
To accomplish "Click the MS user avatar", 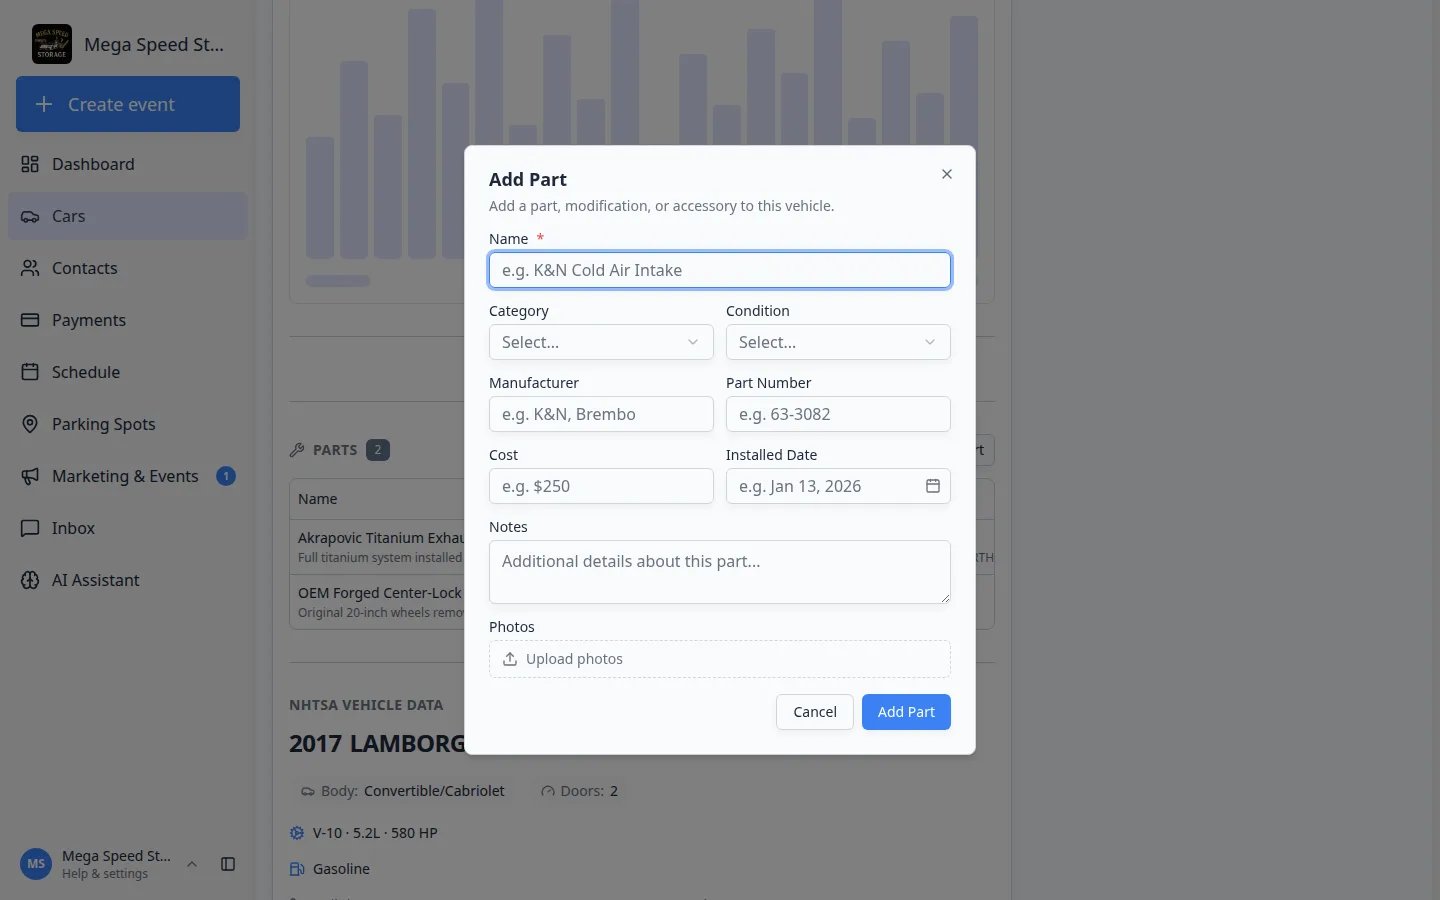I will pyautogui.click(x=36, y=864).
